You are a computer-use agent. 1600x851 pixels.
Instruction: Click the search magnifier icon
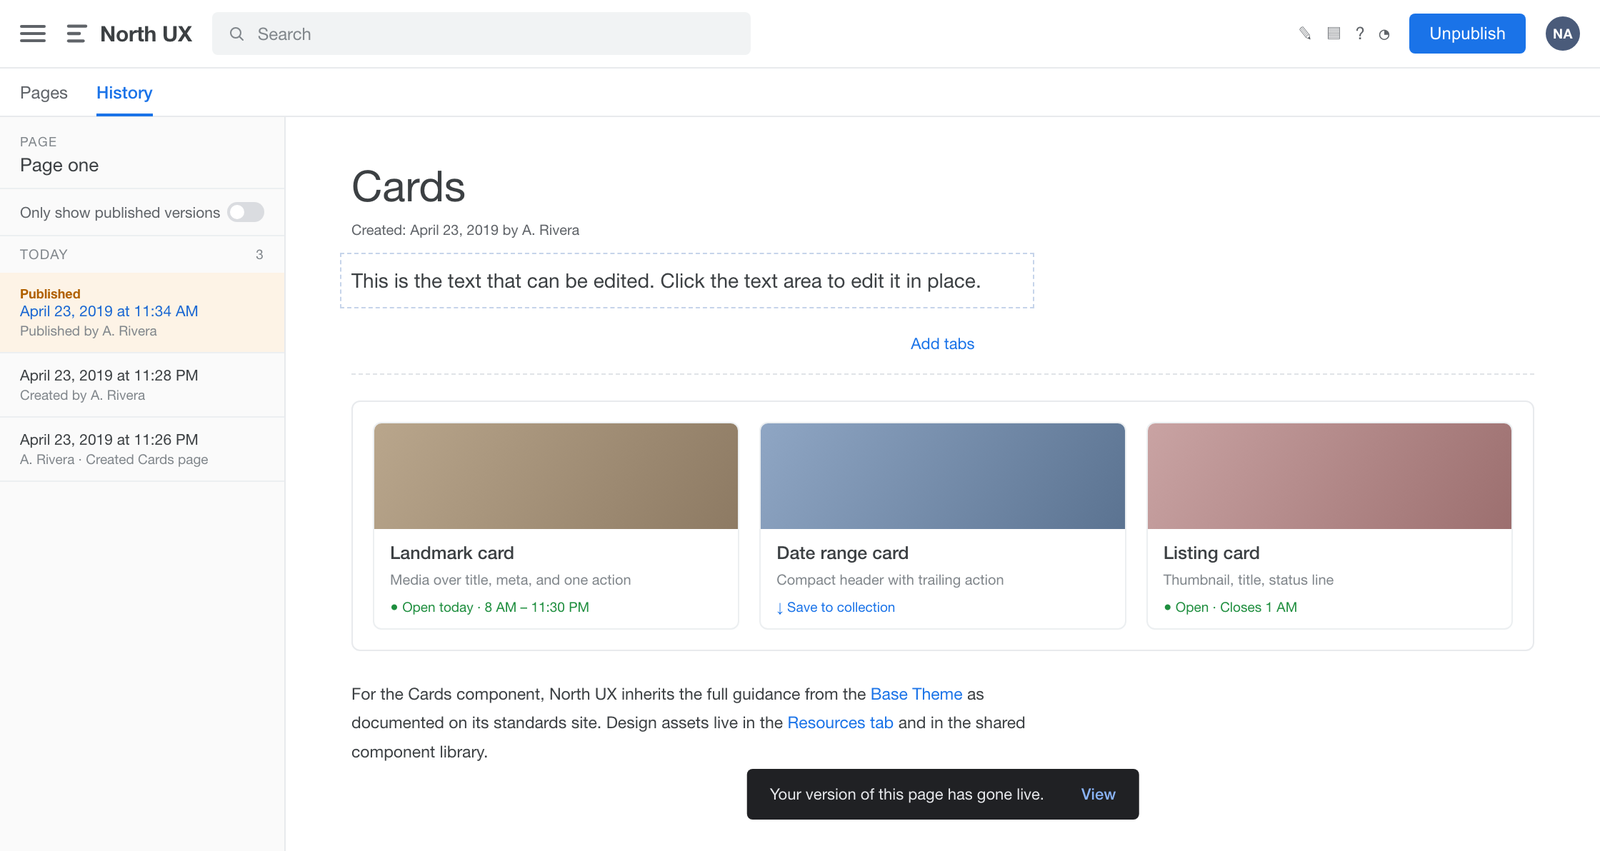pyautogui.click(x=237, y=34)
